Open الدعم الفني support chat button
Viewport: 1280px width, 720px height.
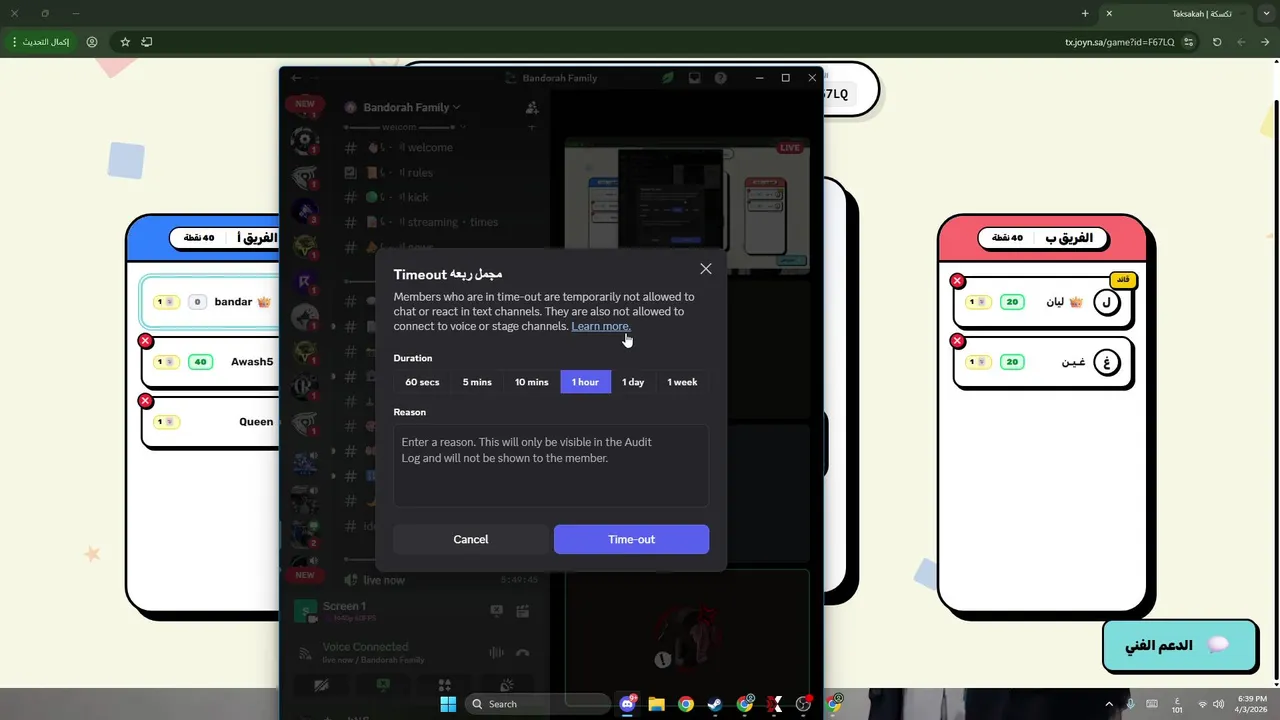1180,645
